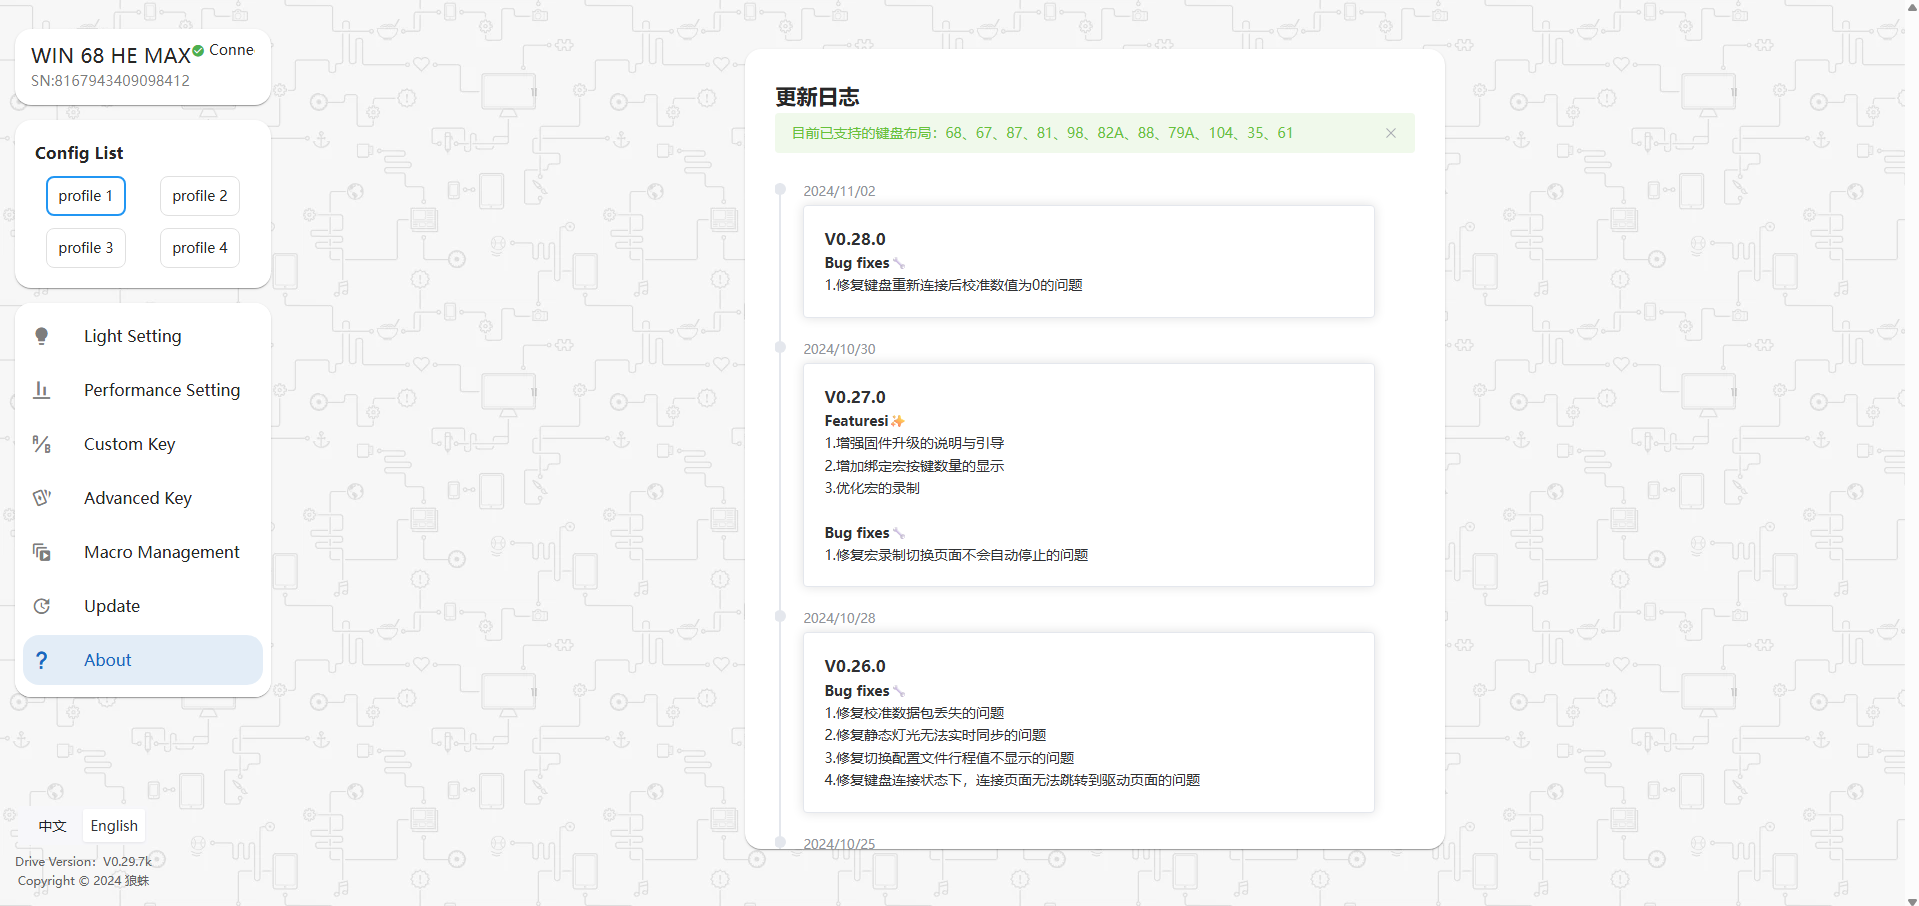
Task: Switch language to English
Action: click(x=114, y=826)
